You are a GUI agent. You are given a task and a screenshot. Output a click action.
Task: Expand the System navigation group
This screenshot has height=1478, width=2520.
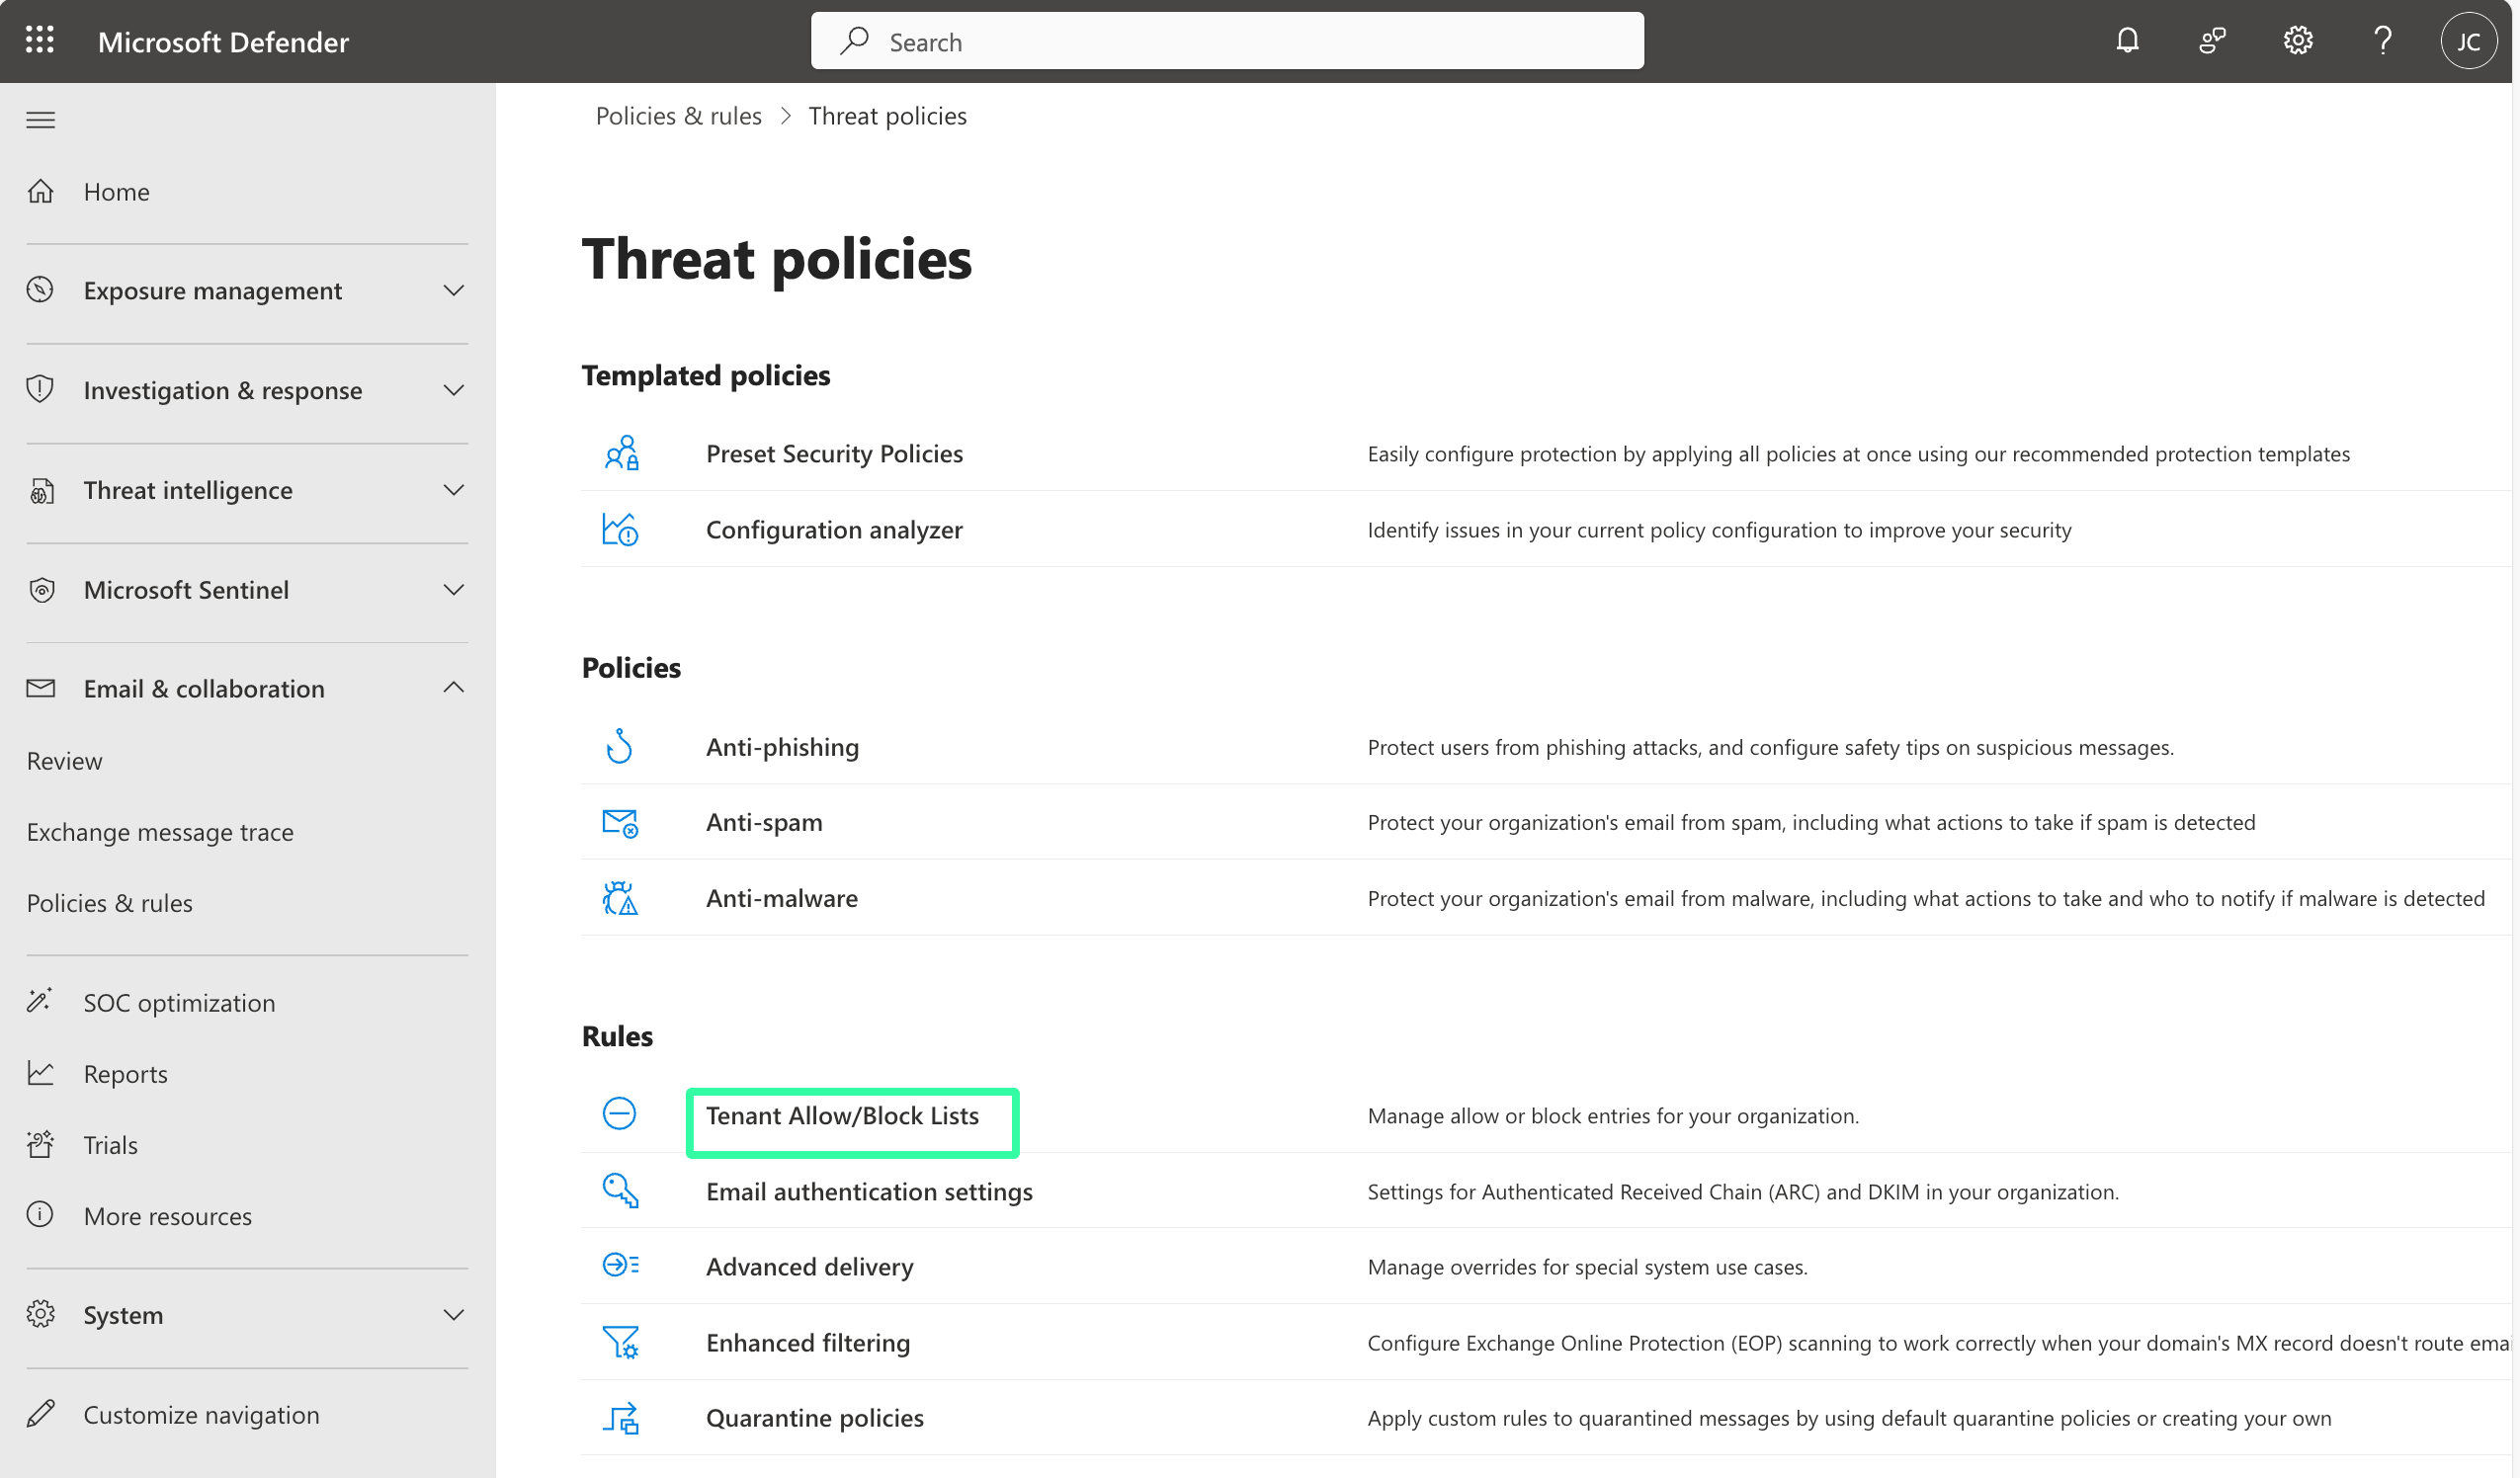tap(453, 1315)
